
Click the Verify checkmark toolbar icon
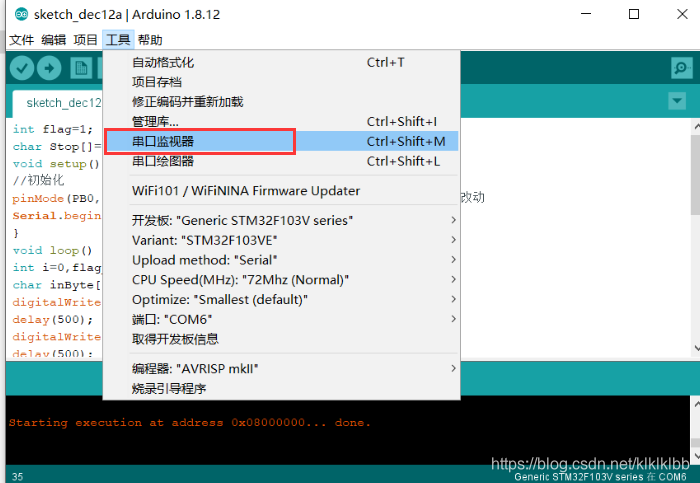click(22, 68)
